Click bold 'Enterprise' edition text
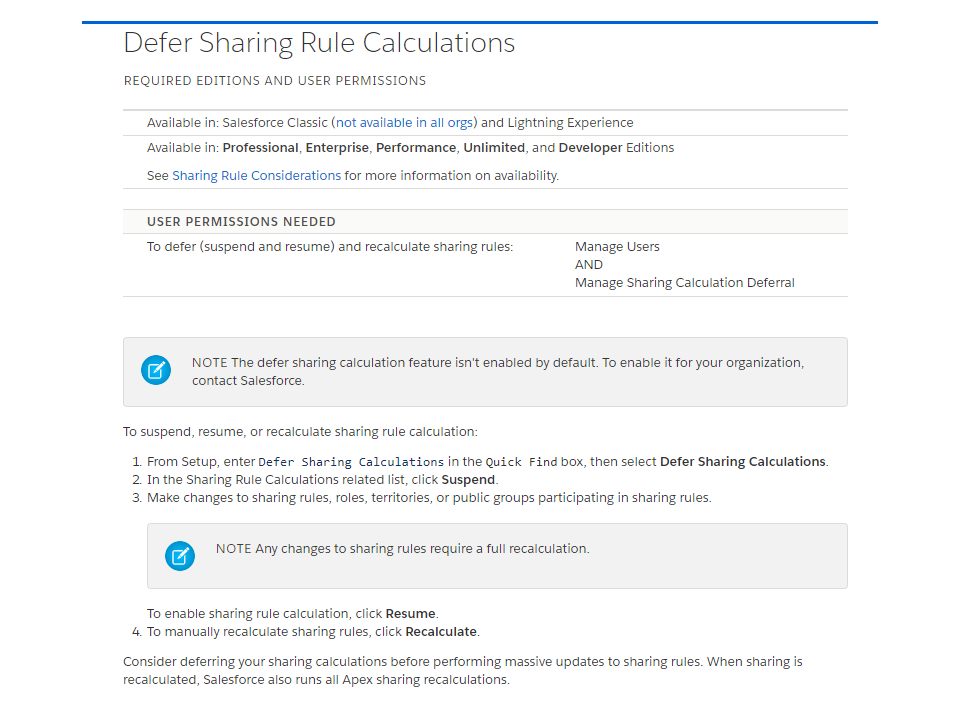Screen dimensions: 960x720 [337, 148]
